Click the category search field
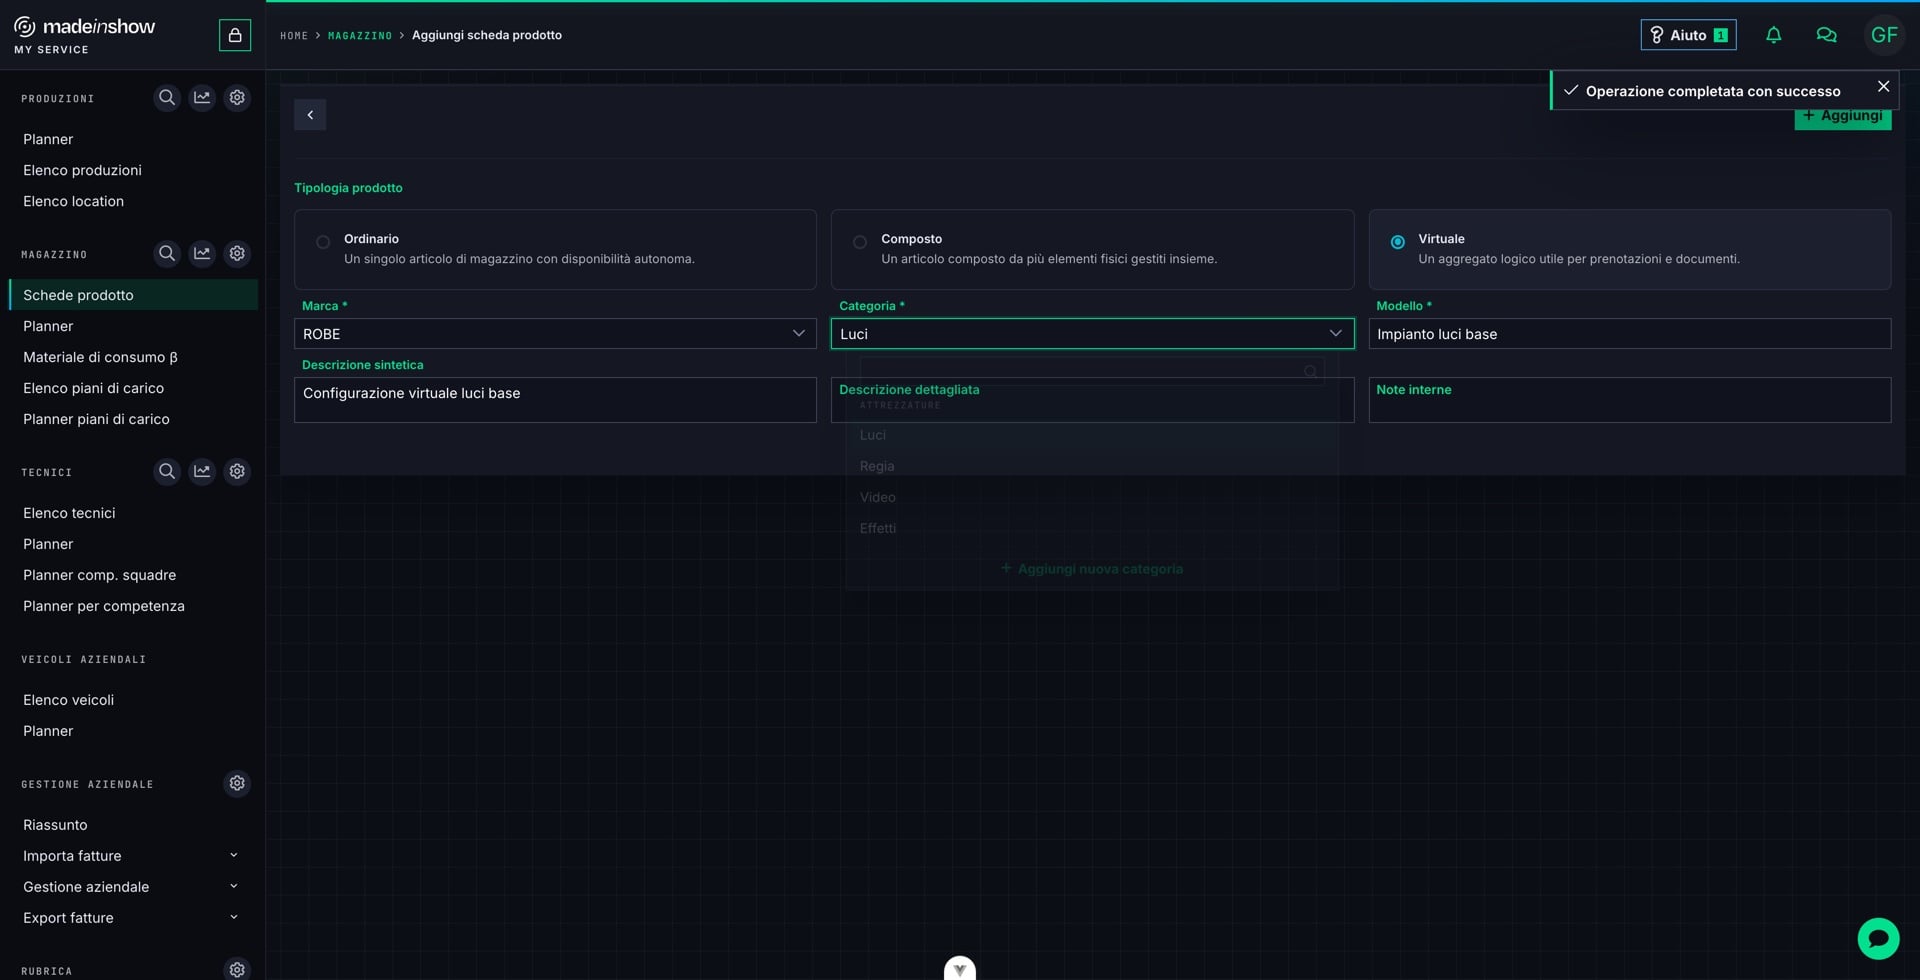The width and height of the screenshot is (1920, 980). pos(1092,371)
